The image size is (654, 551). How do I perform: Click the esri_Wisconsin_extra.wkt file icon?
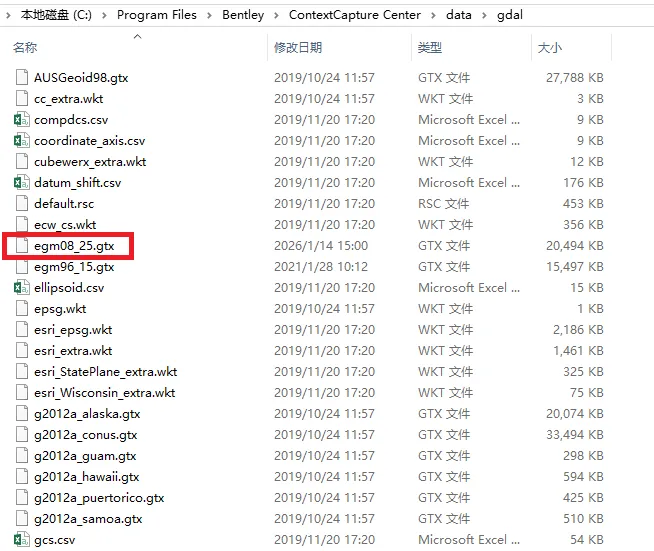(22, 392)
